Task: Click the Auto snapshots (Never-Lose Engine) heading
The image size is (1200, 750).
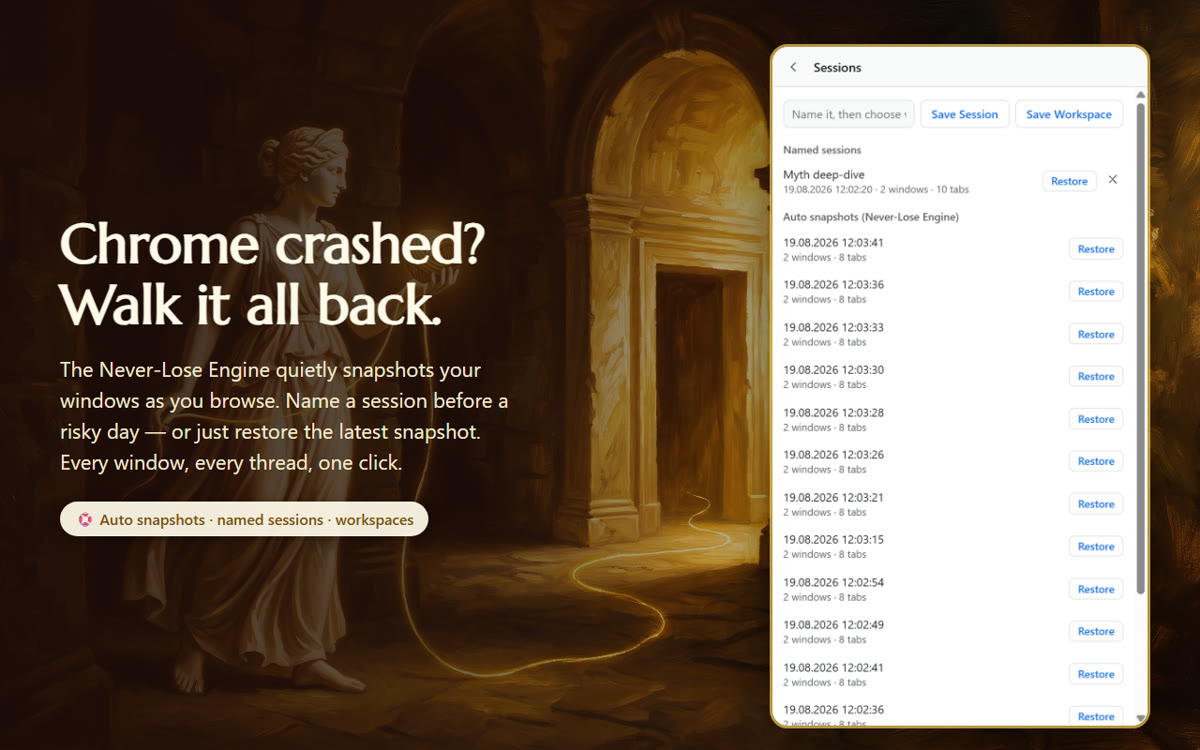Action: coord(871,217)
